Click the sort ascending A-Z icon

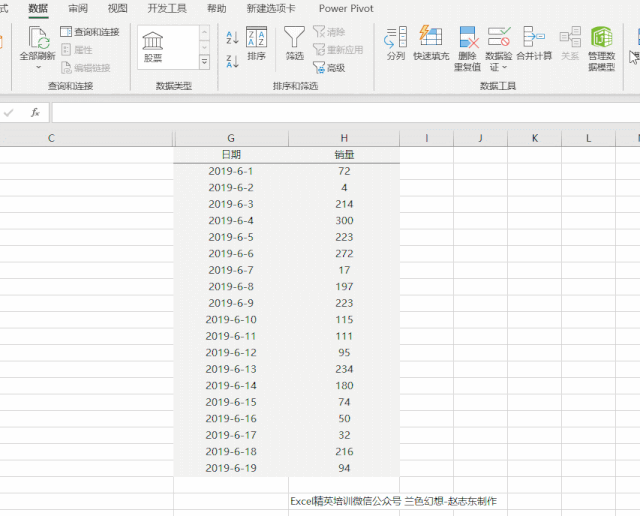pyautogui.click(x=232, y=38)
